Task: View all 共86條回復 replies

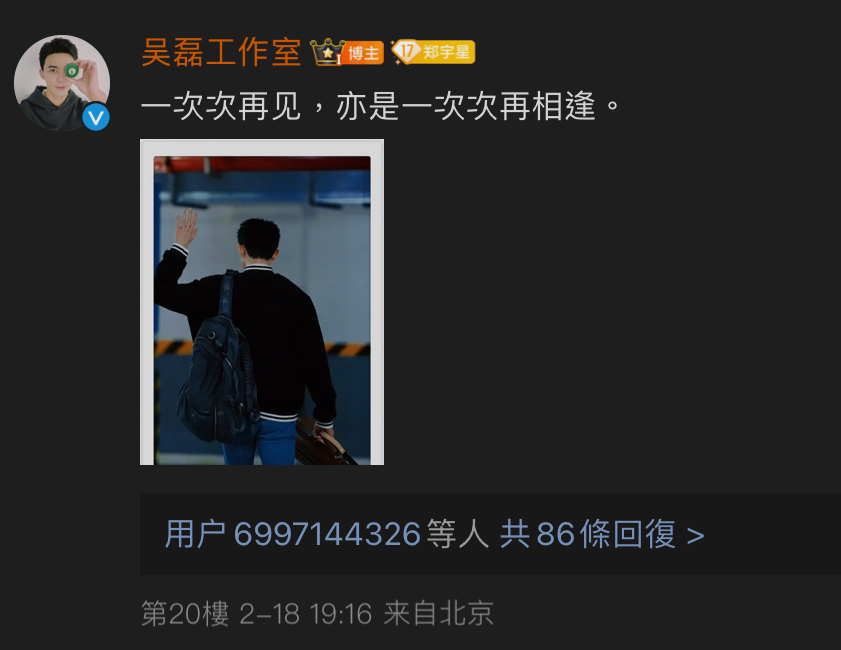Action: (587, 534)
